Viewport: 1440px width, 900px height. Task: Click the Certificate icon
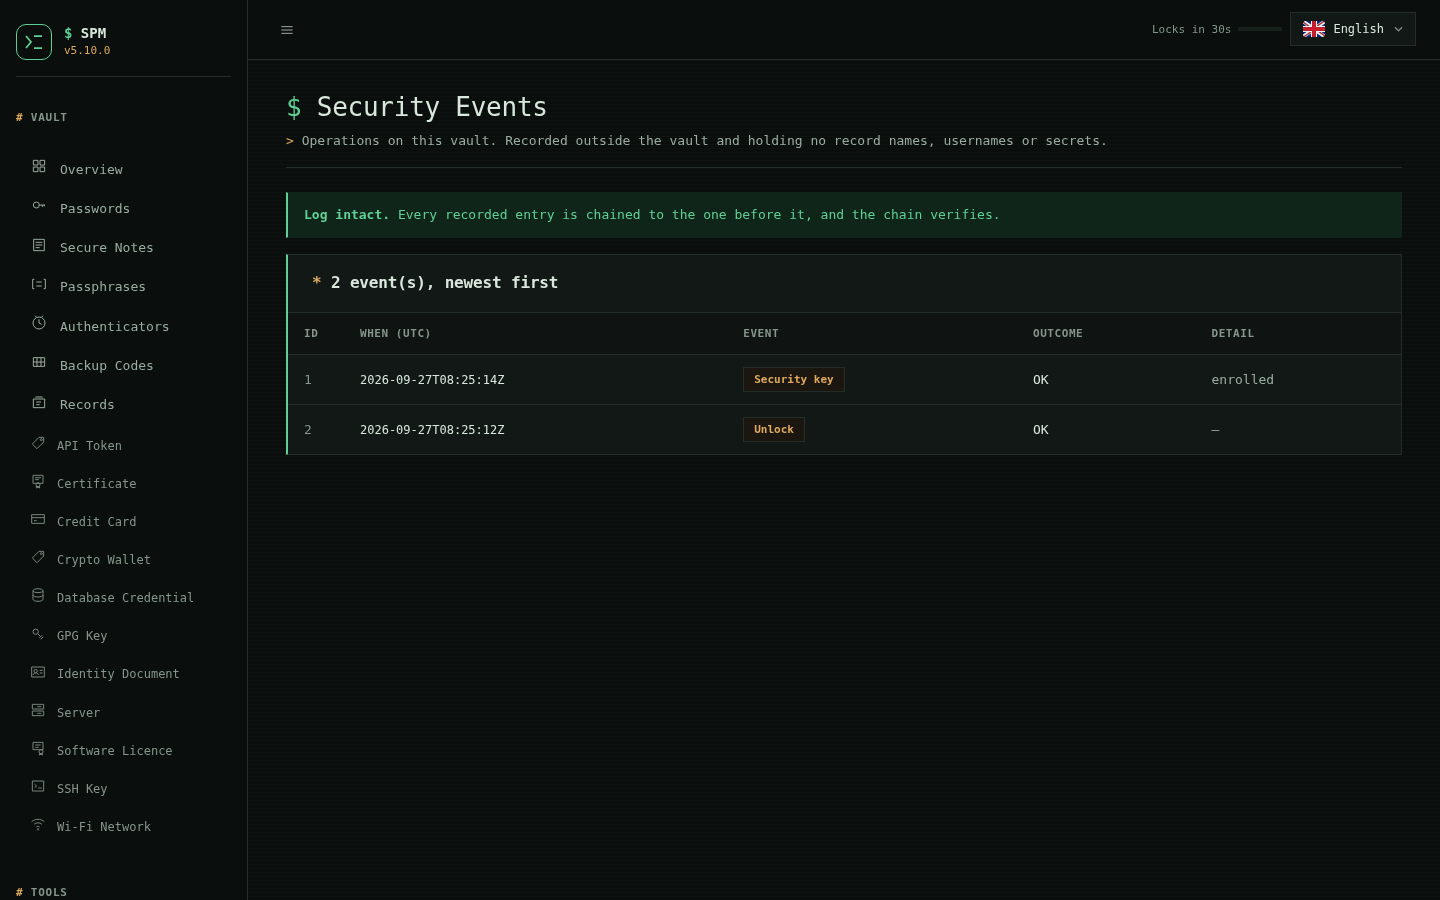tap(38, 481)
